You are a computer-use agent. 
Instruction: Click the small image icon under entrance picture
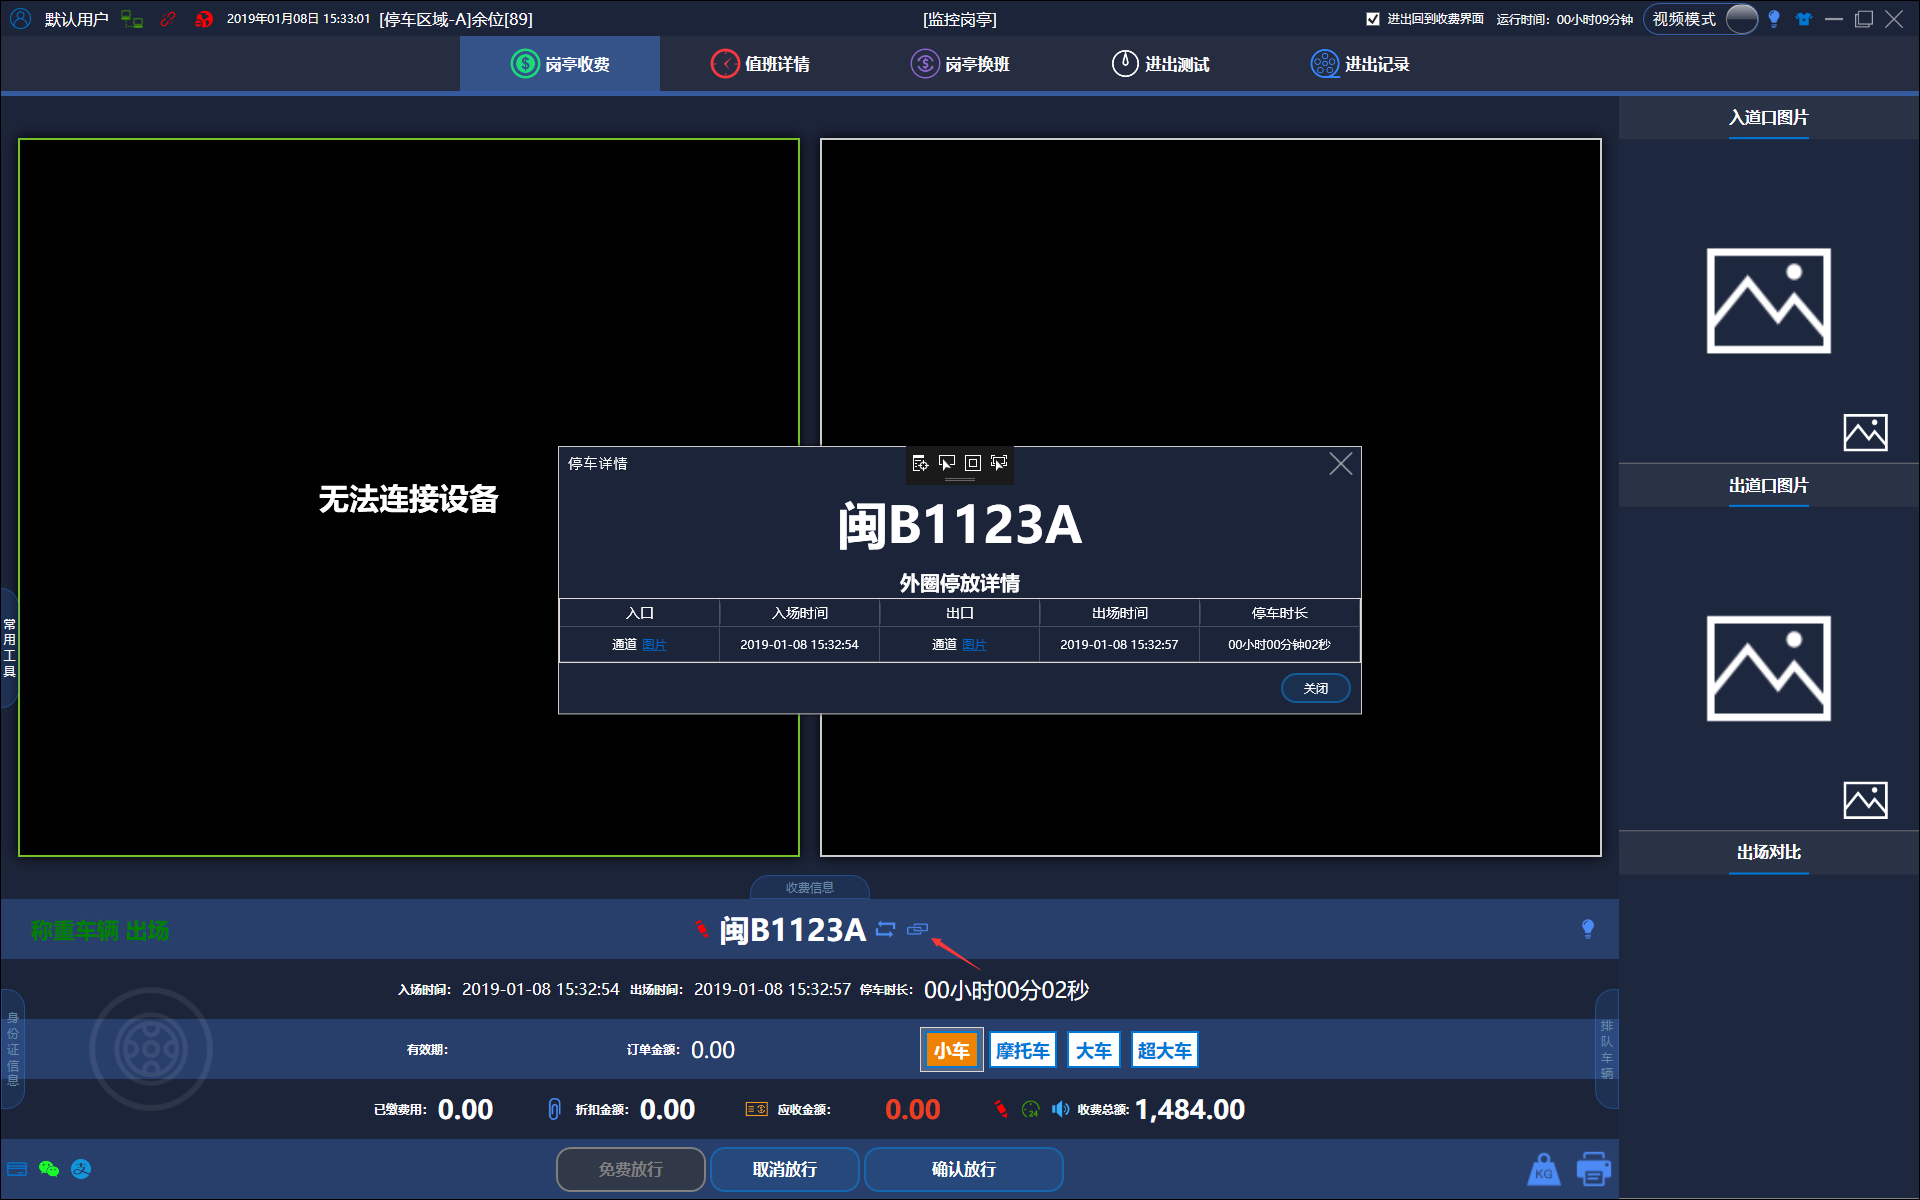(x=1865, y=433)
